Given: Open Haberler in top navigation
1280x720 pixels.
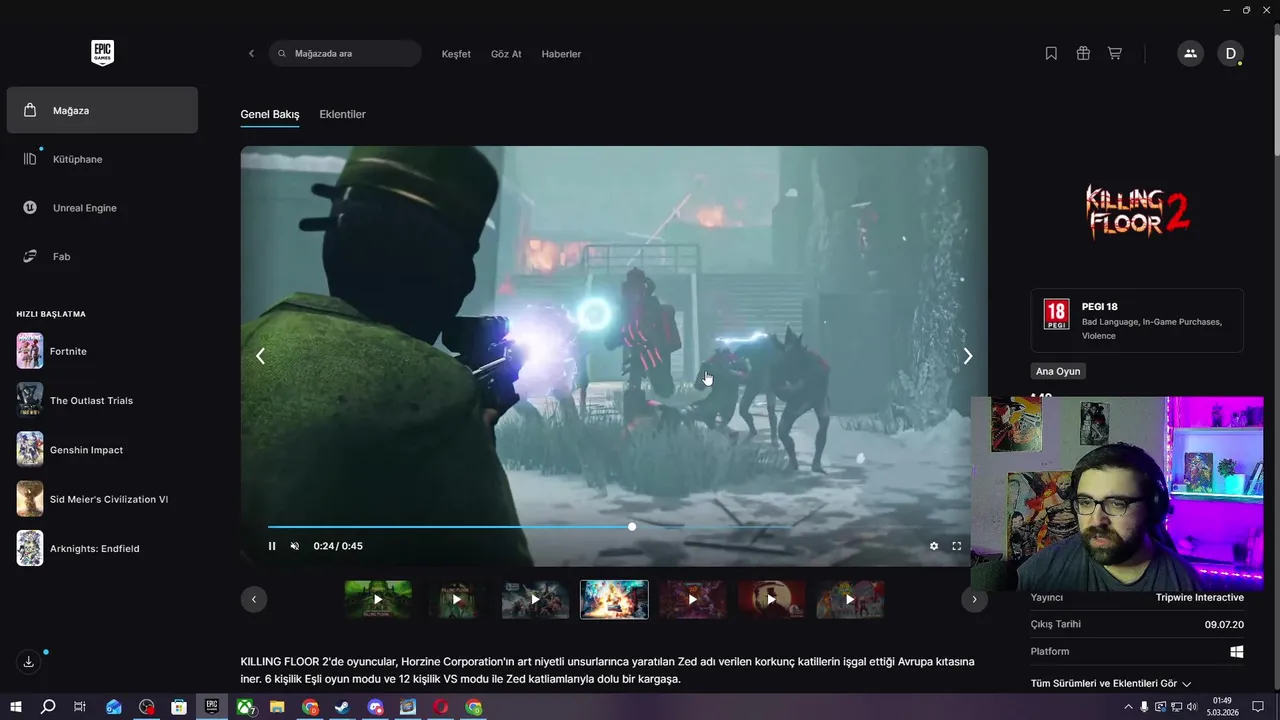Looking at the screenshot, I should [x=561, y=54].
